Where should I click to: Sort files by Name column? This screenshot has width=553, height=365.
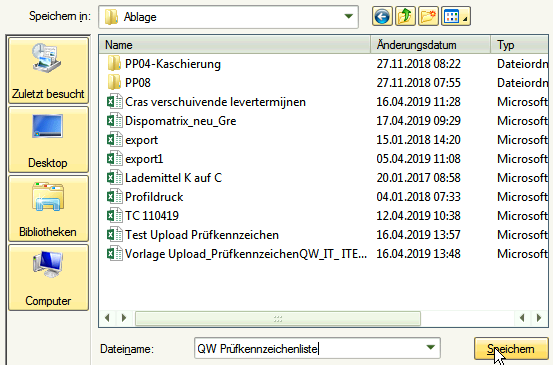[x=235, y=45]
